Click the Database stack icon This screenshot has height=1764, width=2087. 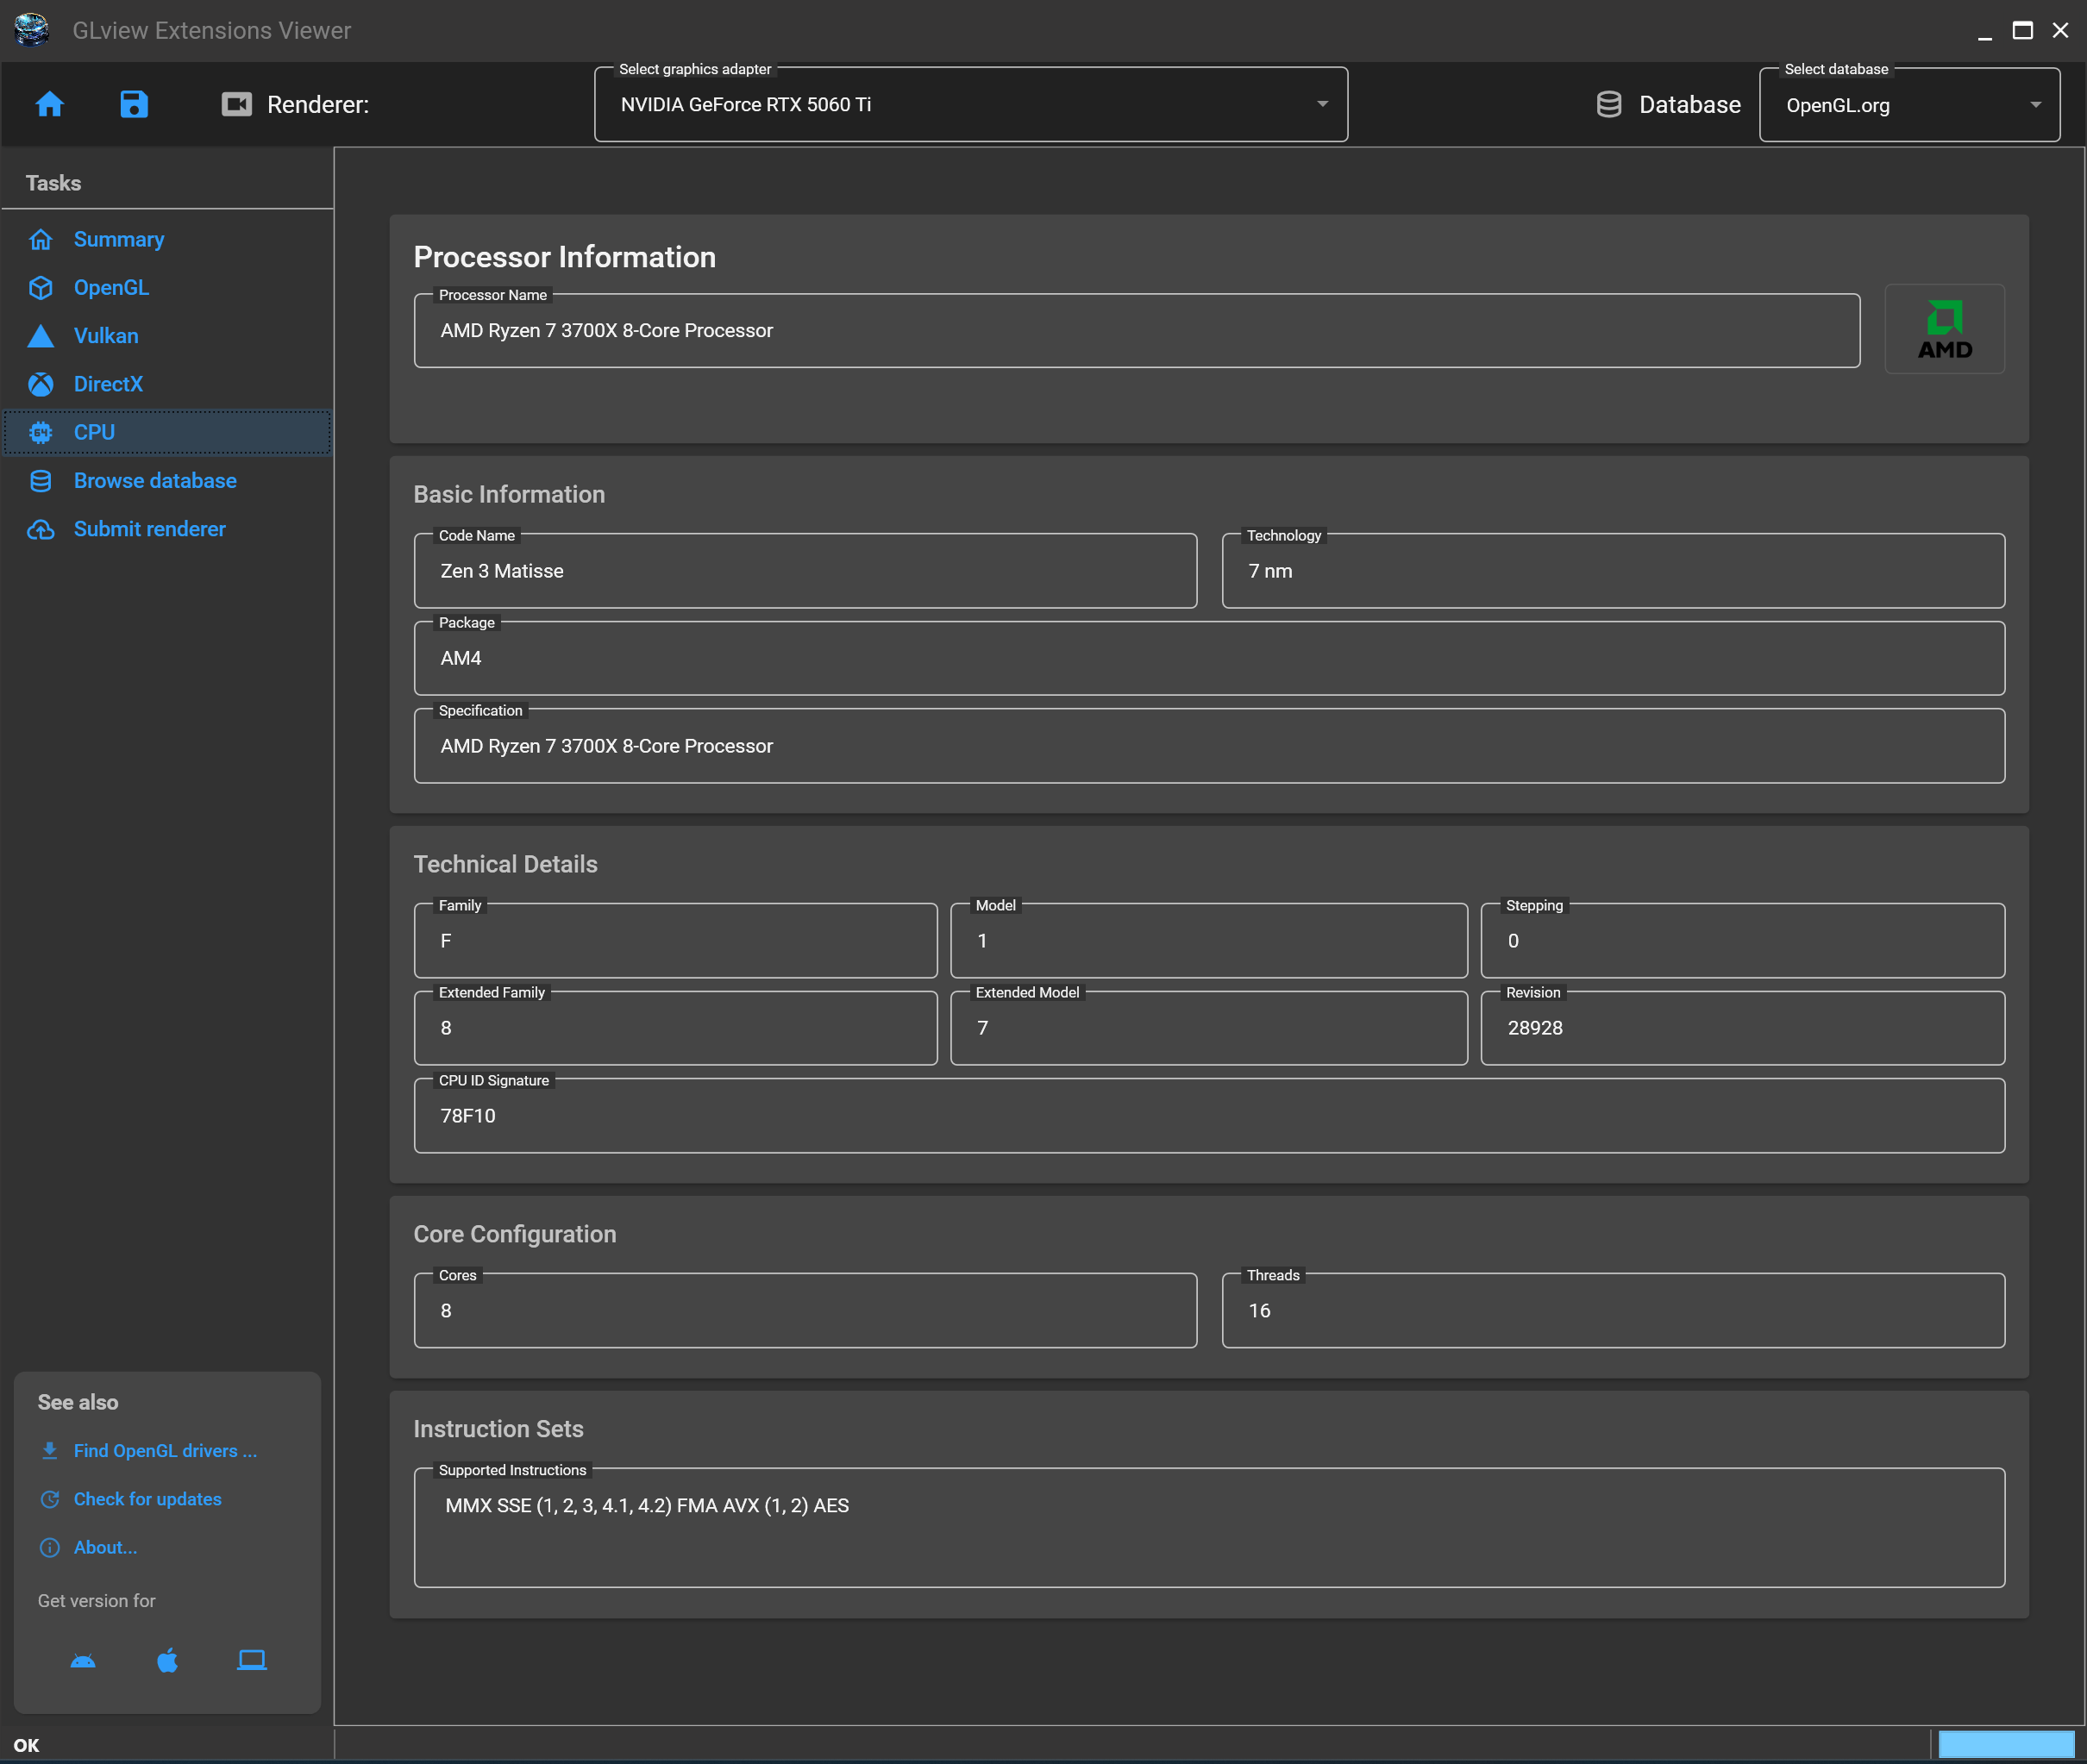[1608, 104]
